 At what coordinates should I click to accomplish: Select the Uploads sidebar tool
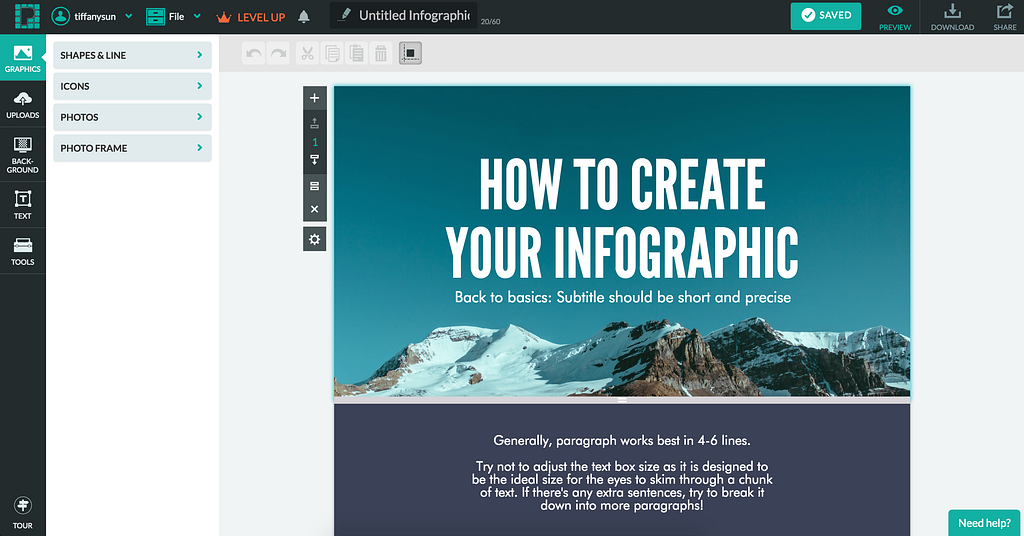tap(22, 104)
